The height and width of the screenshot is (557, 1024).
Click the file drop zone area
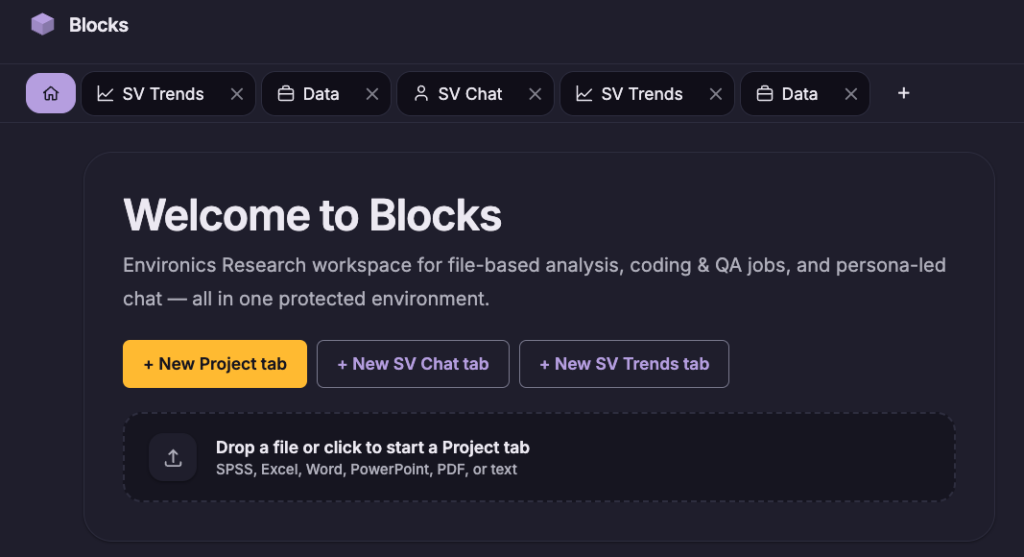point(539,457)
